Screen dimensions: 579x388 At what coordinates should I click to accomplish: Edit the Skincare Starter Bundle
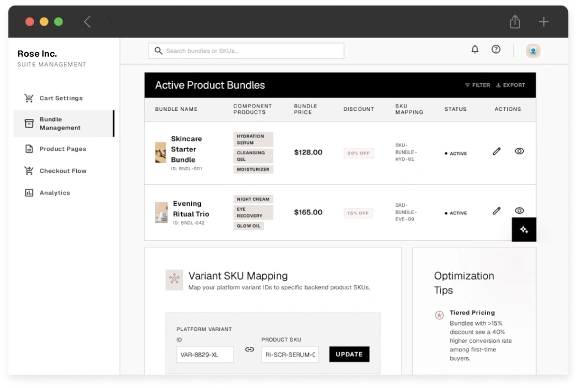[497, 151]
